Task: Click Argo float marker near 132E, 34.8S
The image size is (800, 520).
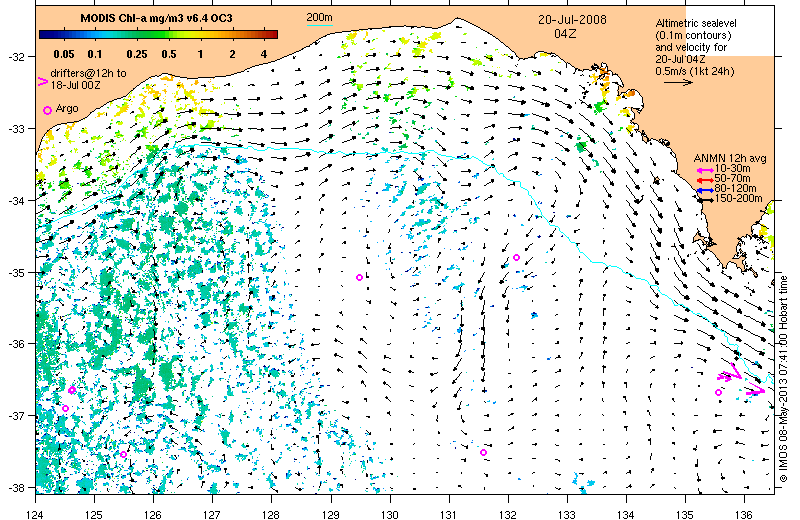Action: pos(516,257)
